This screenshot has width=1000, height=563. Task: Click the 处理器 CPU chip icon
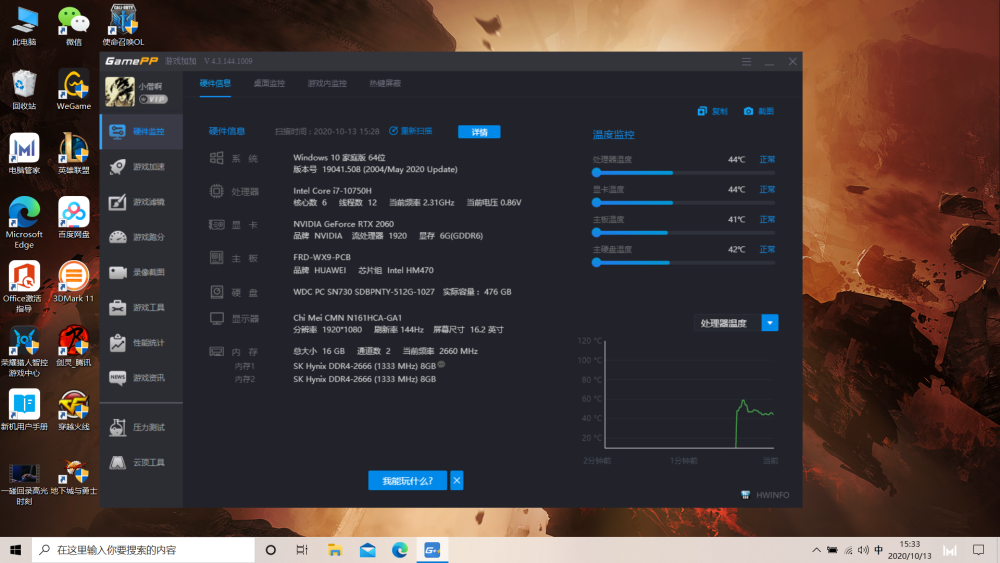217,191
